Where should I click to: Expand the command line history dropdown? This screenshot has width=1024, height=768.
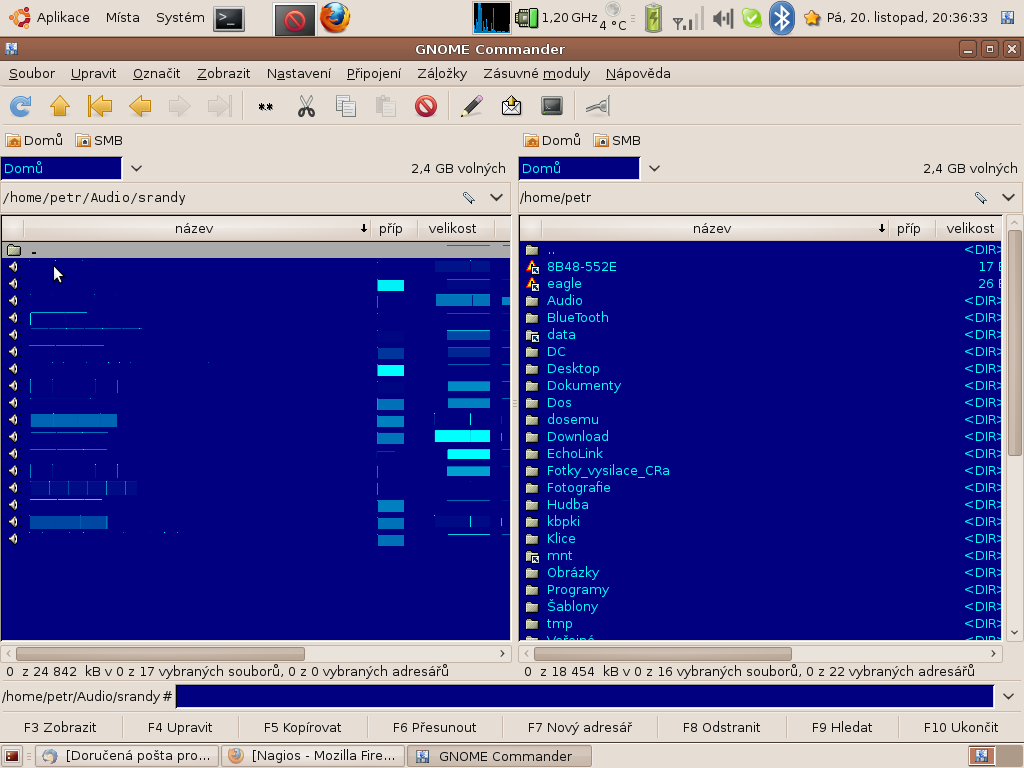pos(1008,696)
